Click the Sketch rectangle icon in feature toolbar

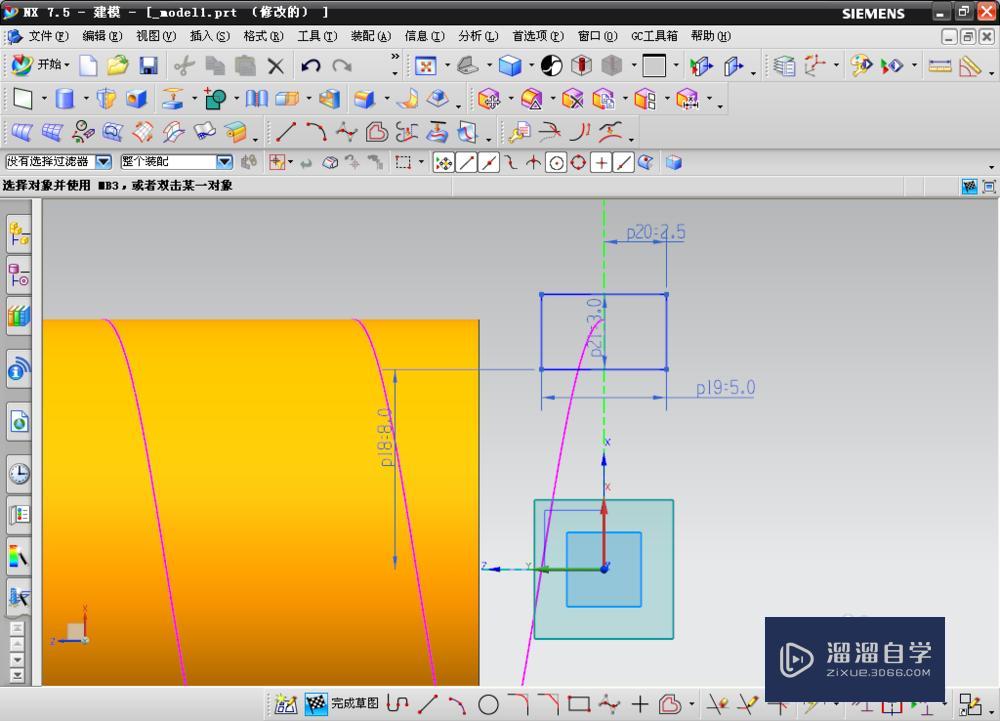[x=23, y=99]
